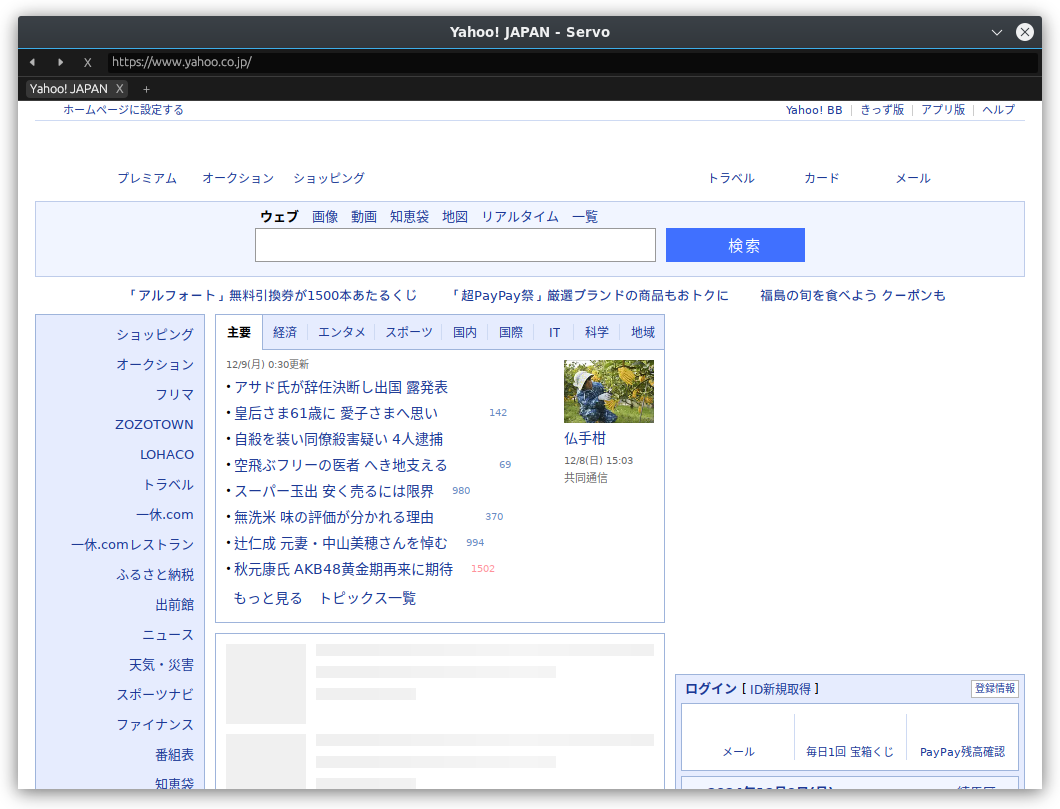This screenshot has height=809, width=1060.
Task: Open the 一覧 search options
Action: pos(585,216)
